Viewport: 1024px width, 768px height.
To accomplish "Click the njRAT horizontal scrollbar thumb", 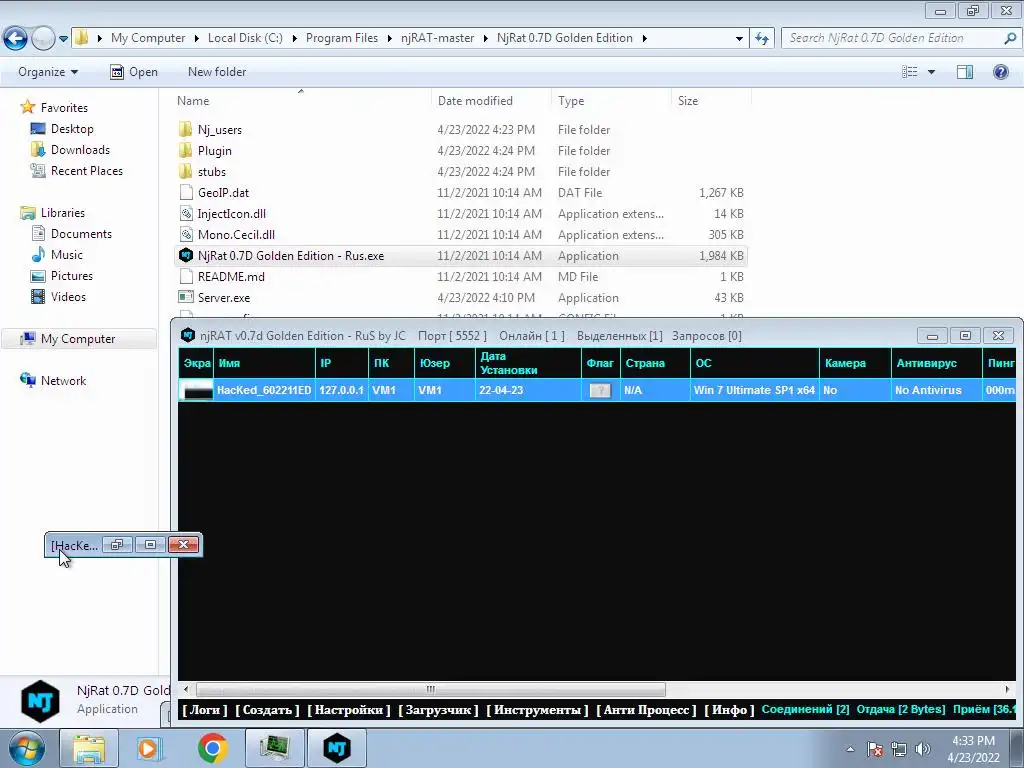I will [x=430, y=689].
